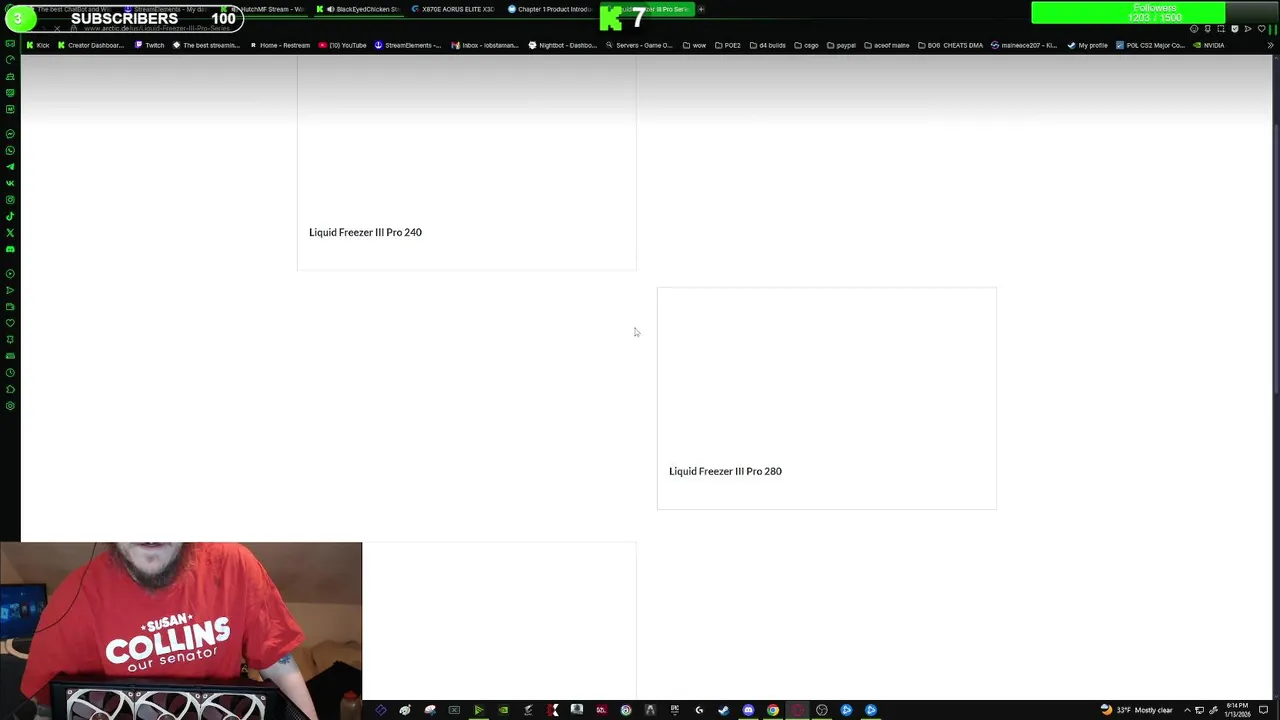1280x720 pixels.
Task: Open the POL CS2 Major bookmark
Action: coord(1151,45)
